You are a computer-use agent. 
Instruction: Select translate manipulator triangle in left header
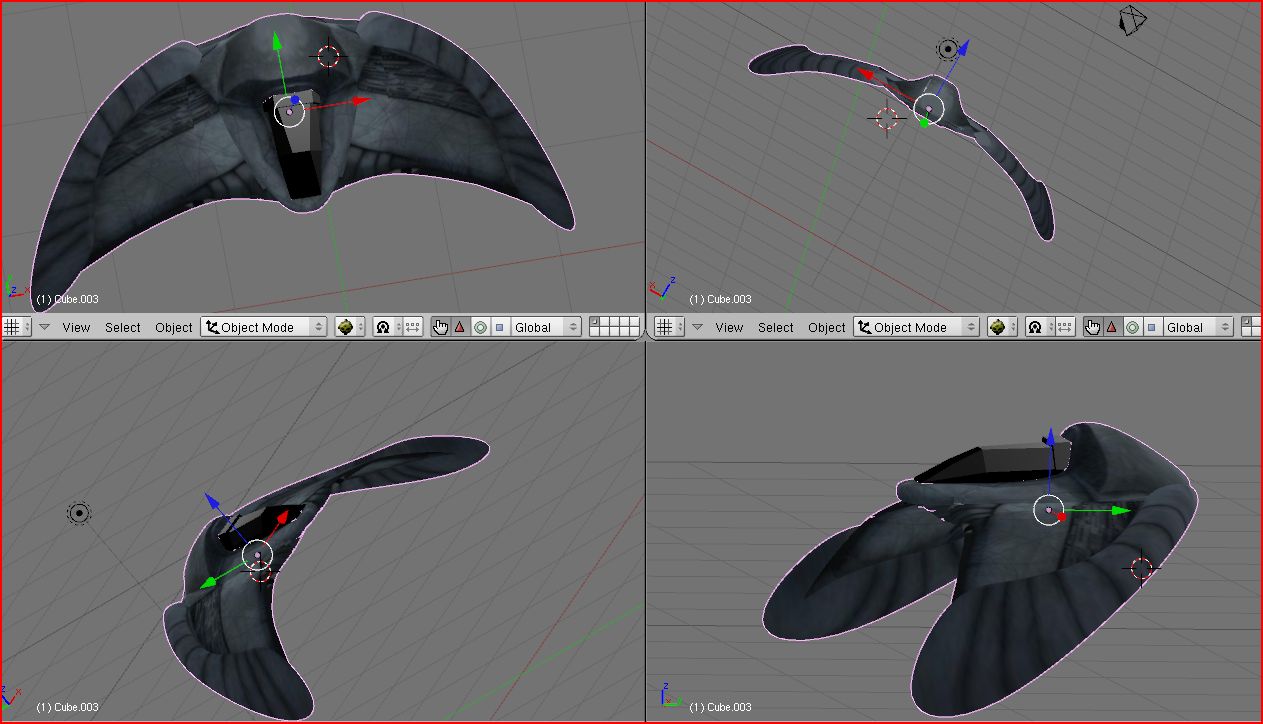(460, 327)
